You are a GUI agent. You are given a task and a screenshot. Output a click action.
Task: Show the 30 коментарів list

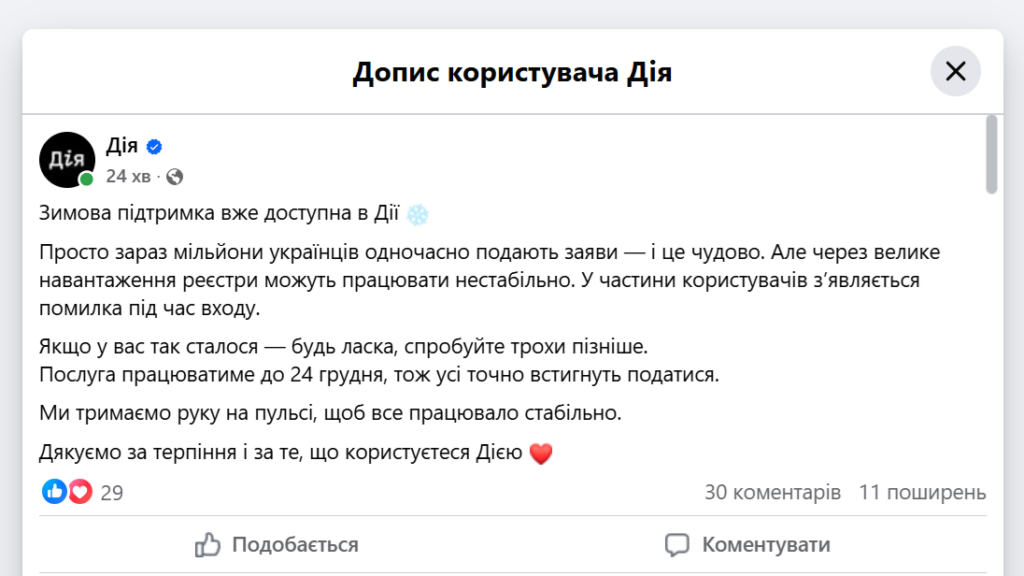(x=772, y=493)
